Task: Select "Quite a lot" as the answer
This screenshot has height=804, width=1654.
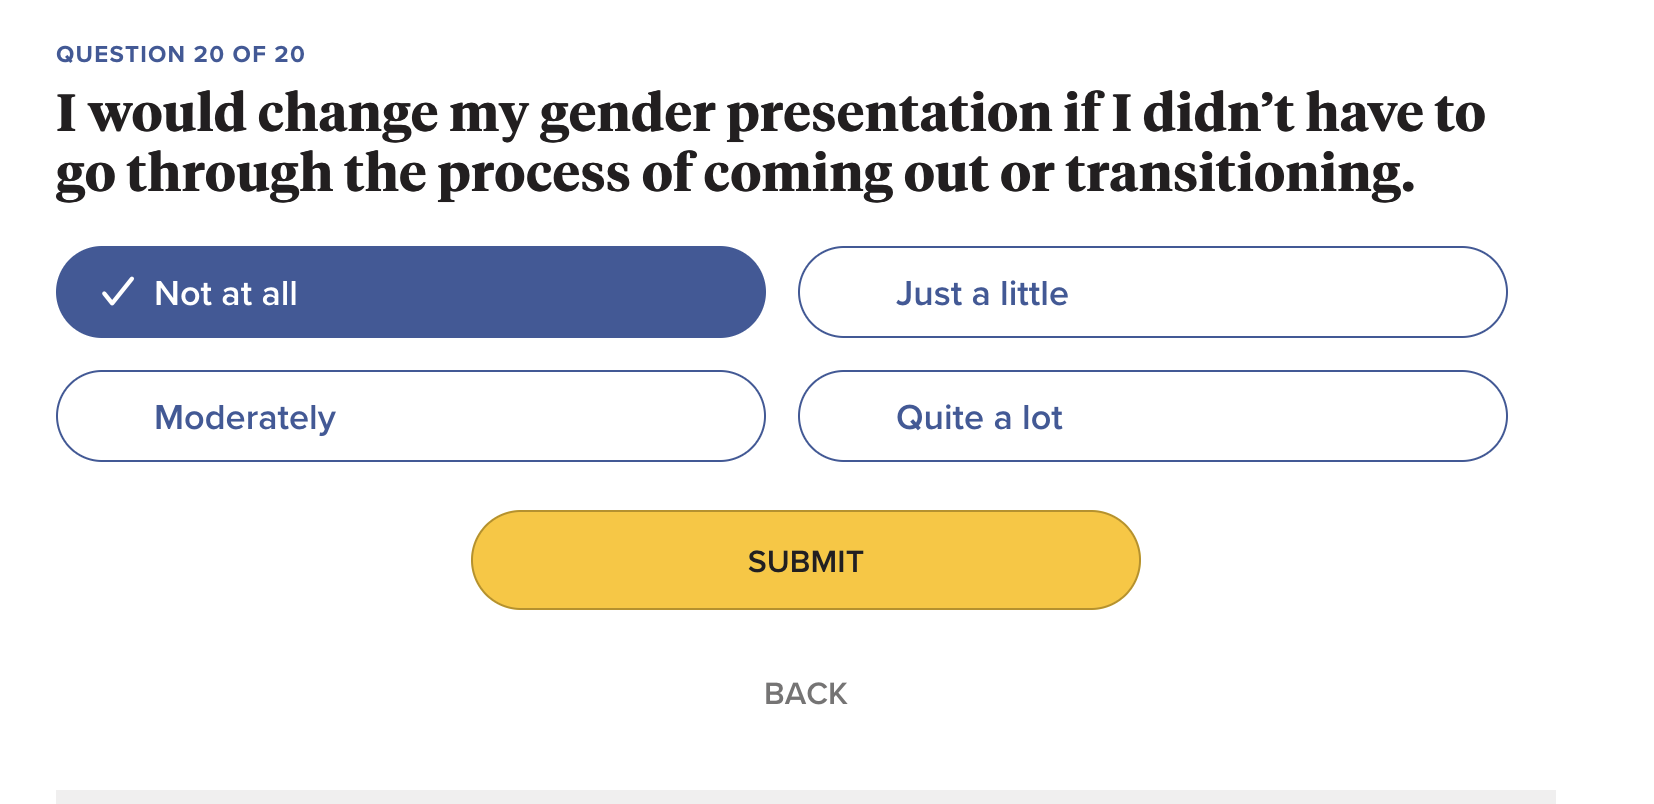Action: [x=1152, y=416]
